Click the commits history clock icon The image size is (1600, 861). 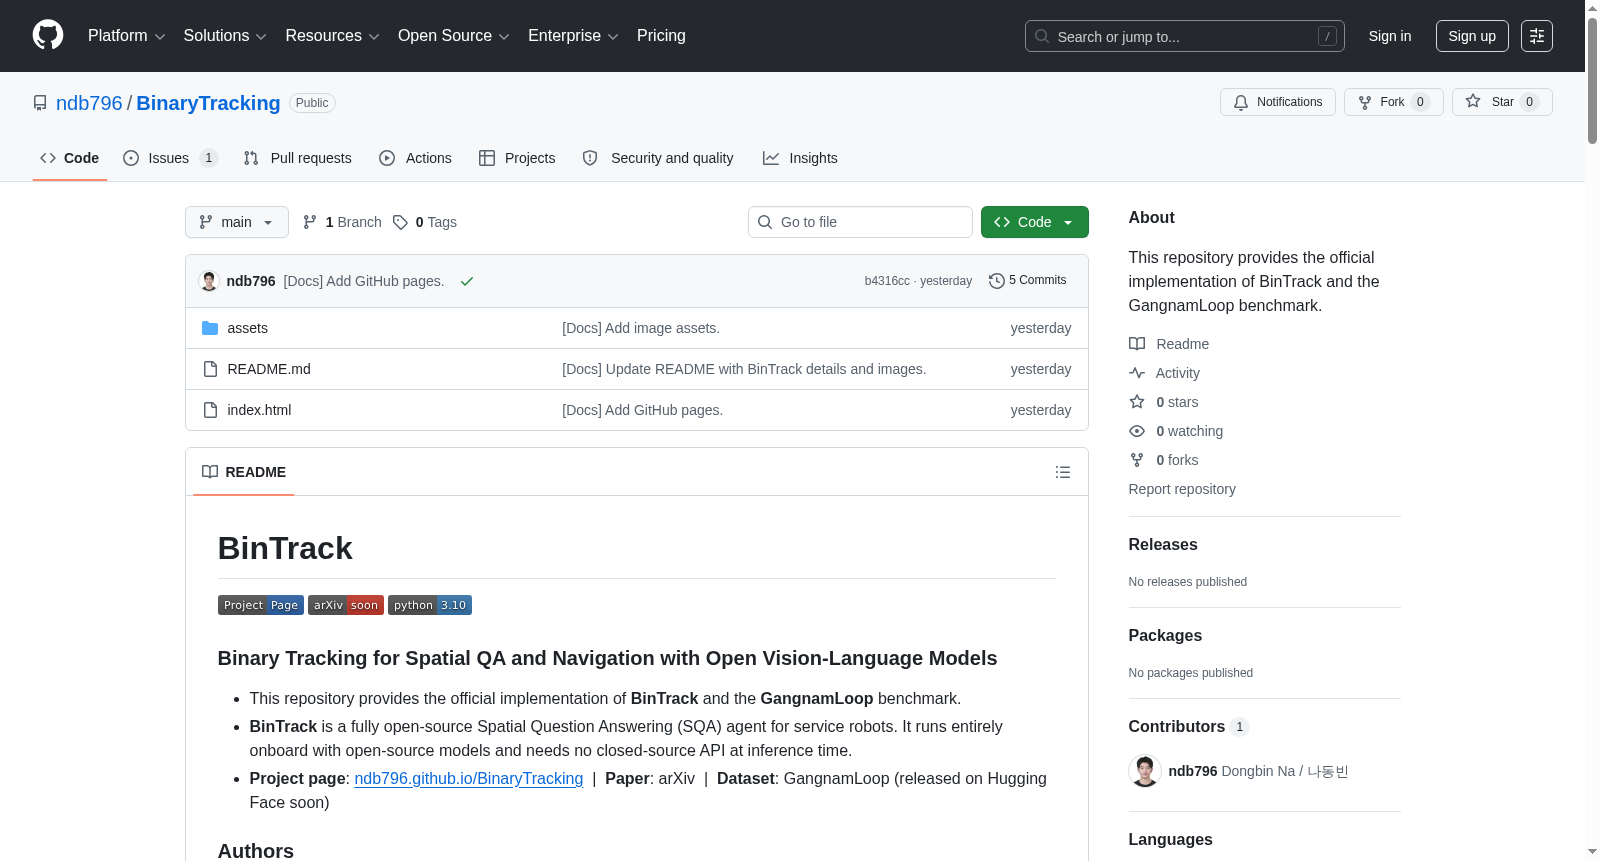(x=996, y=281)
